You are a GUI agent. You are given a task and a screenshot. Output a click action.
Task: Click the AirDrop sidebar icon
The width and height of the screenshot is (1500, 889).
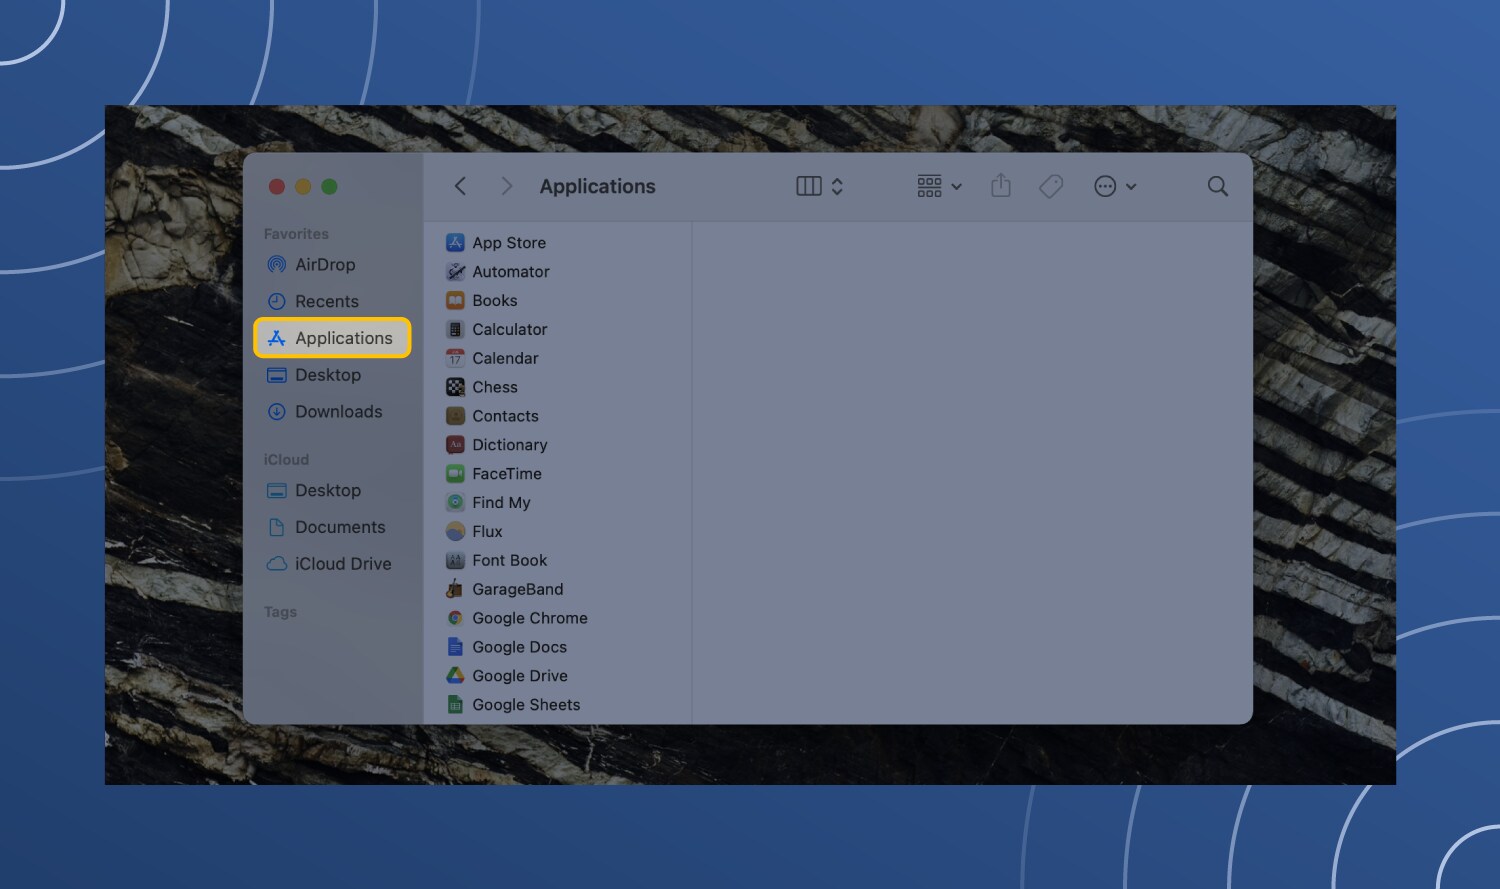[x=277, y=265]
